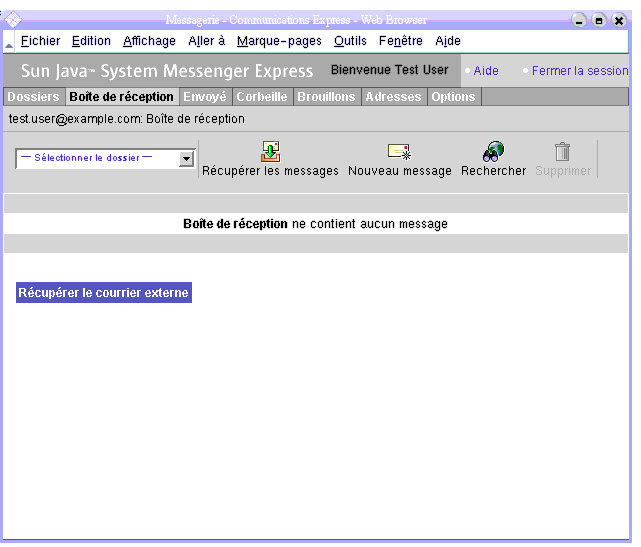641x547 pixels.
Task: Open the Corbeille tab
Action: [x=262, y=97]
